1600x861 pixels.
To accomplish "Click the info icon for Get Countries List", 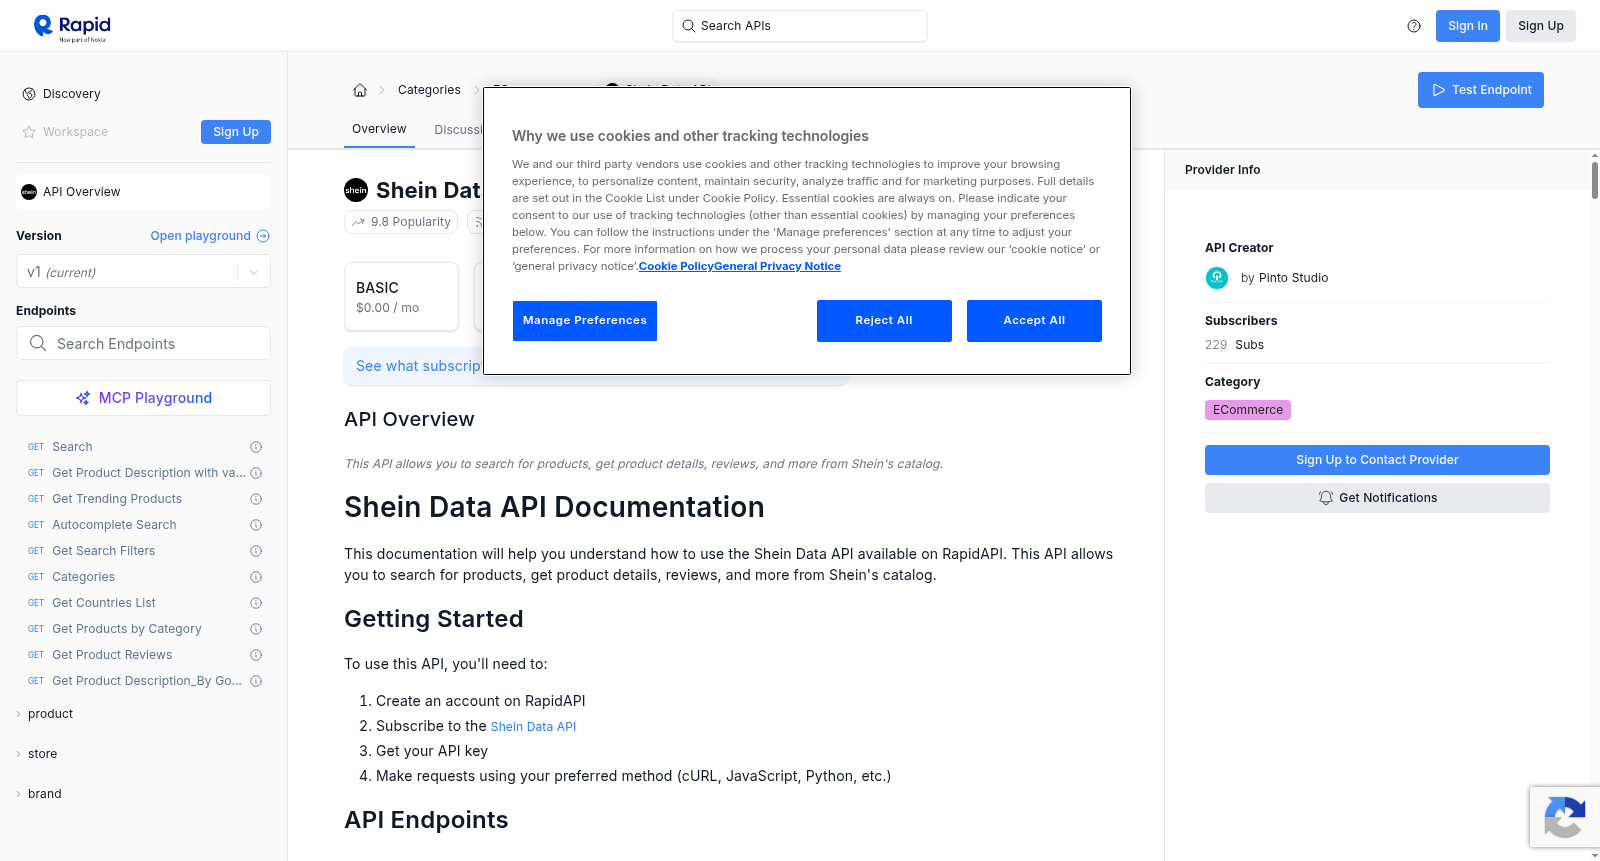I will 256,603.
